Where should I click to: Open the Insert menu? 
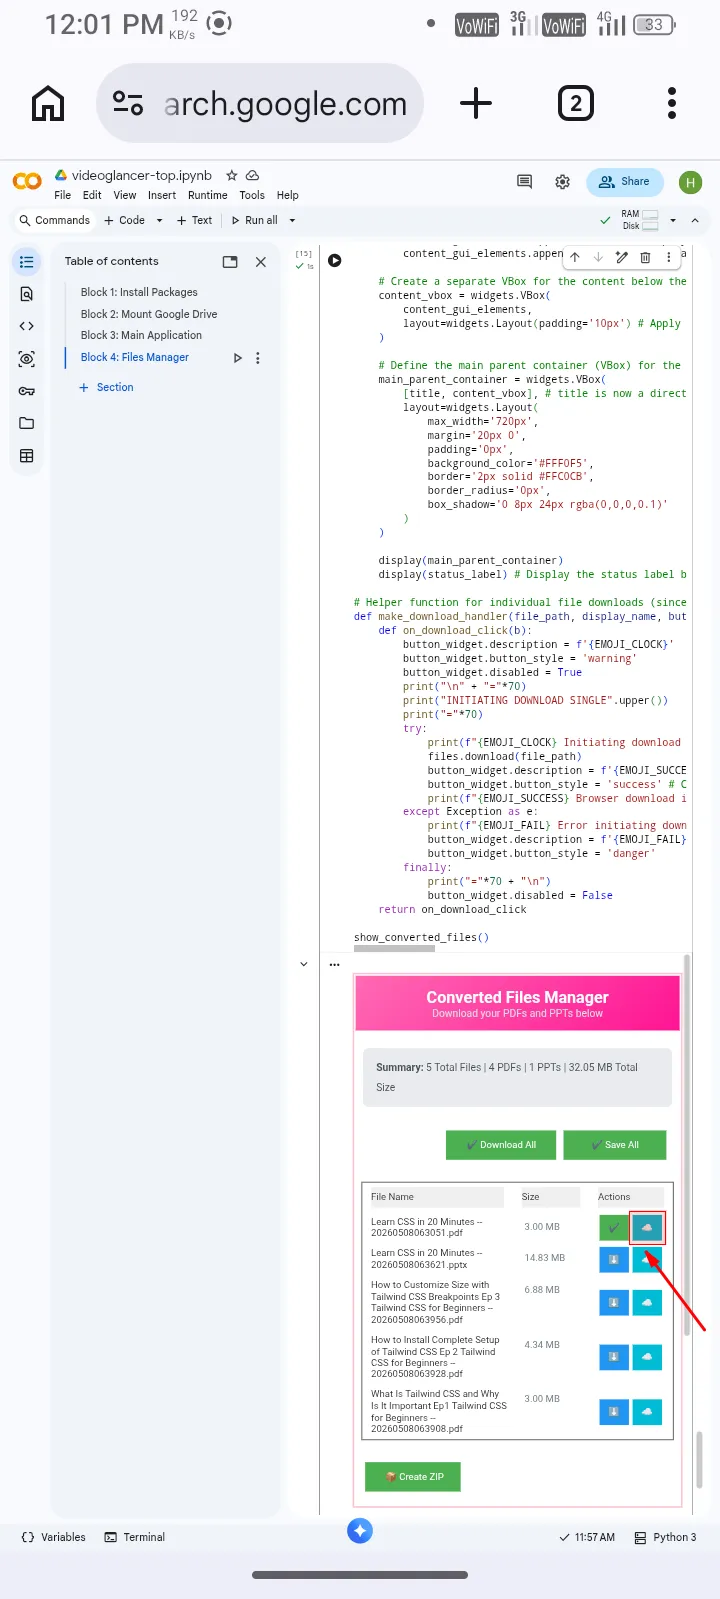coord(162,195)
